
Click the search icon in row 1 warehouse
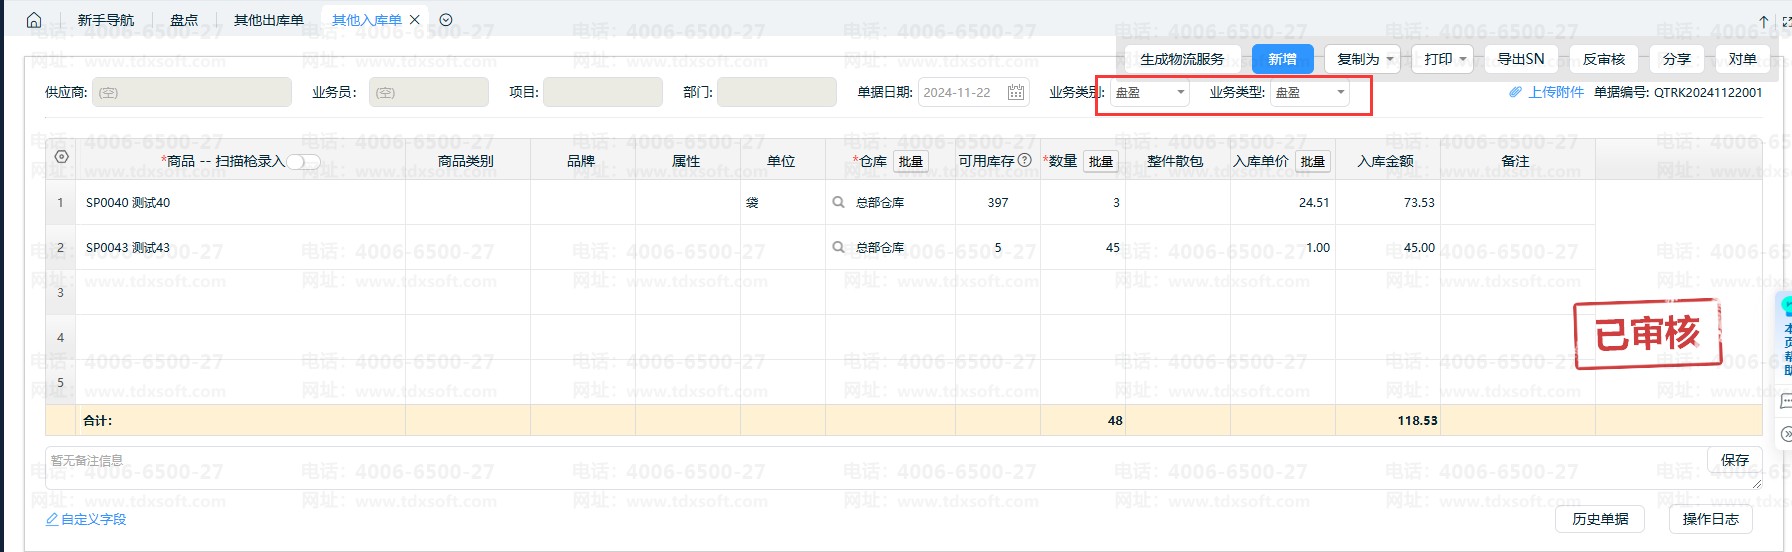click(838, 202)
